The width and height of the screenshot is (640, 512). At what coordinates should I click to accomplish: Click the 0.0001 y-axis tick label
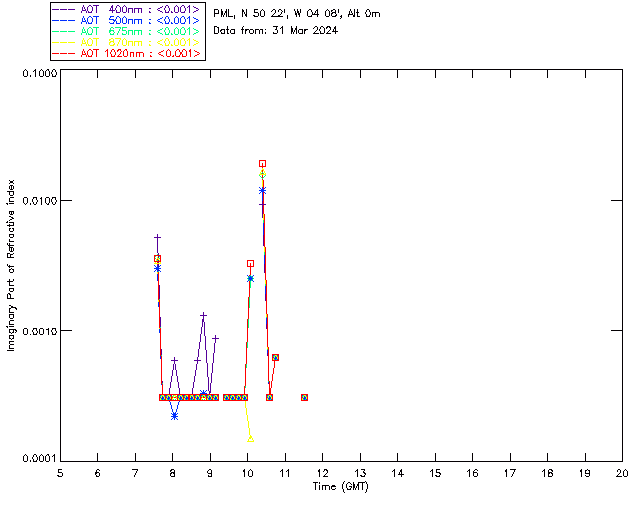[40, 459]
